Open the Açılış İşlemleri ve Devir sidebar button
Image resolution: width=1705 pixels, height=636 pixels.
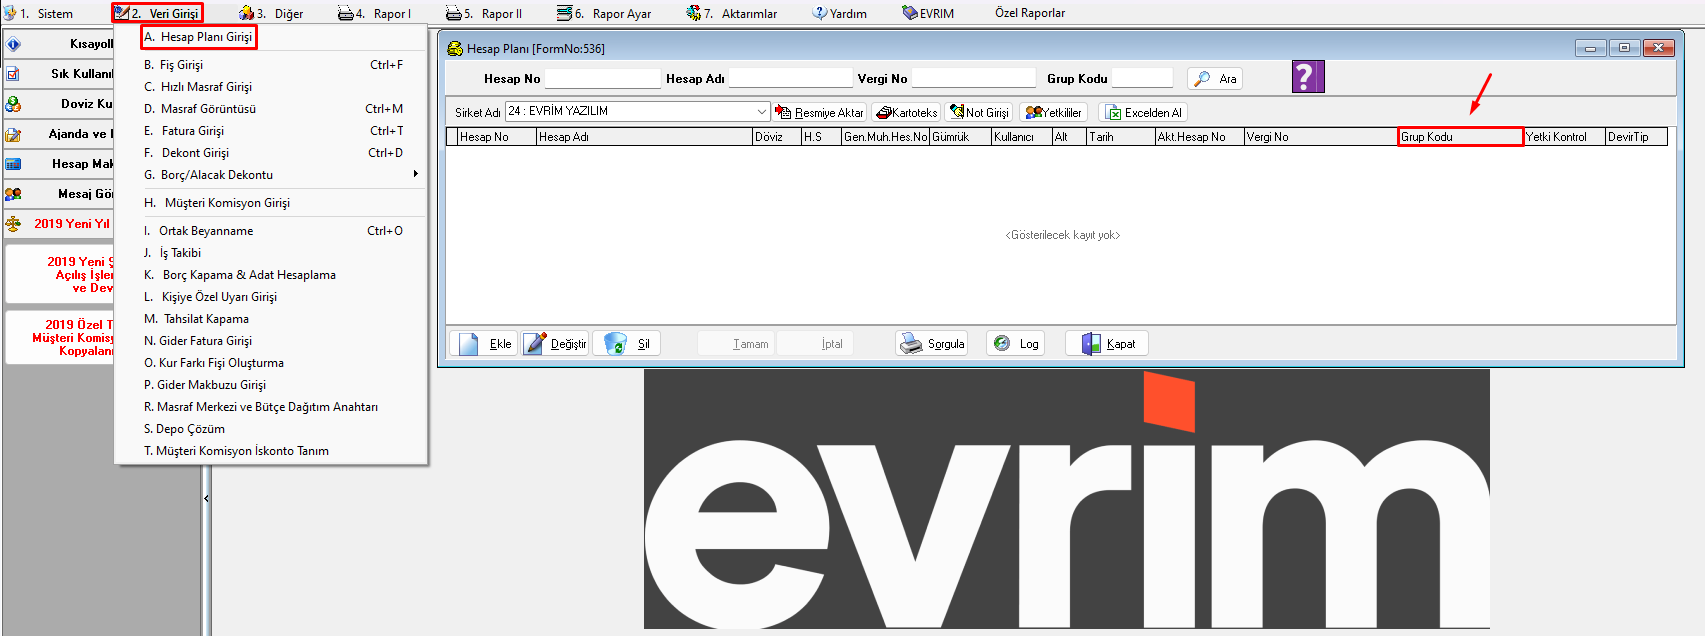point(60,274)
